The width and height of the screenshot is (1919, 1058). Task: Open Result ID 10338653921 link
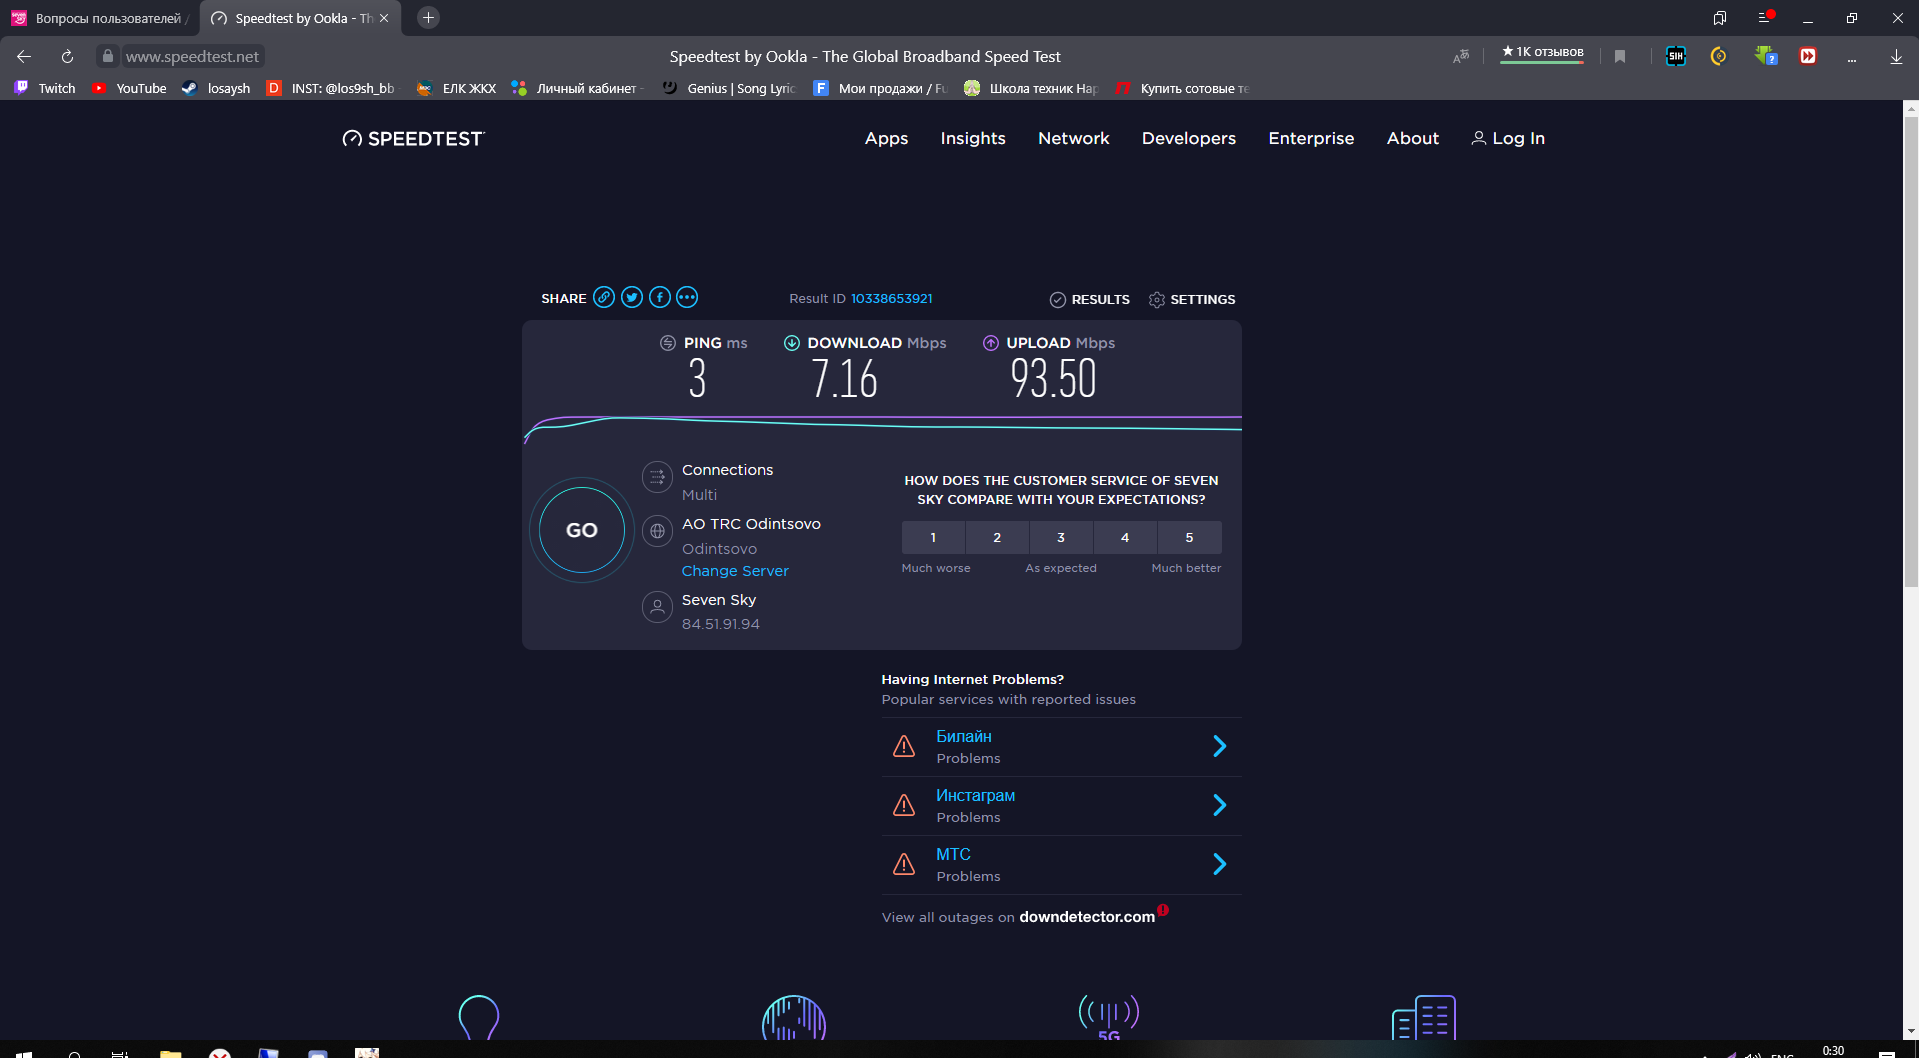tap(891, 298)
